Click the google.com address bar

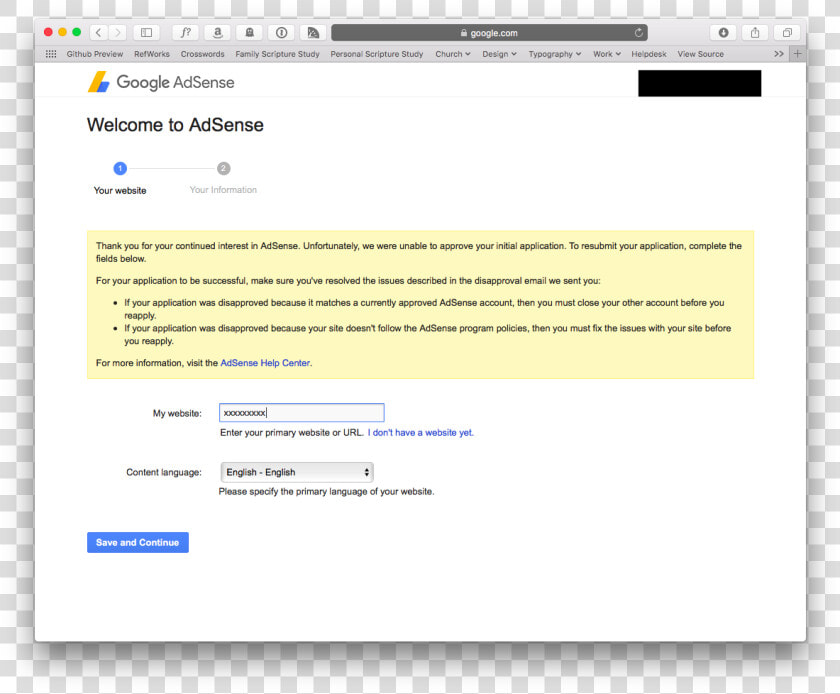[x=489, y=33]
